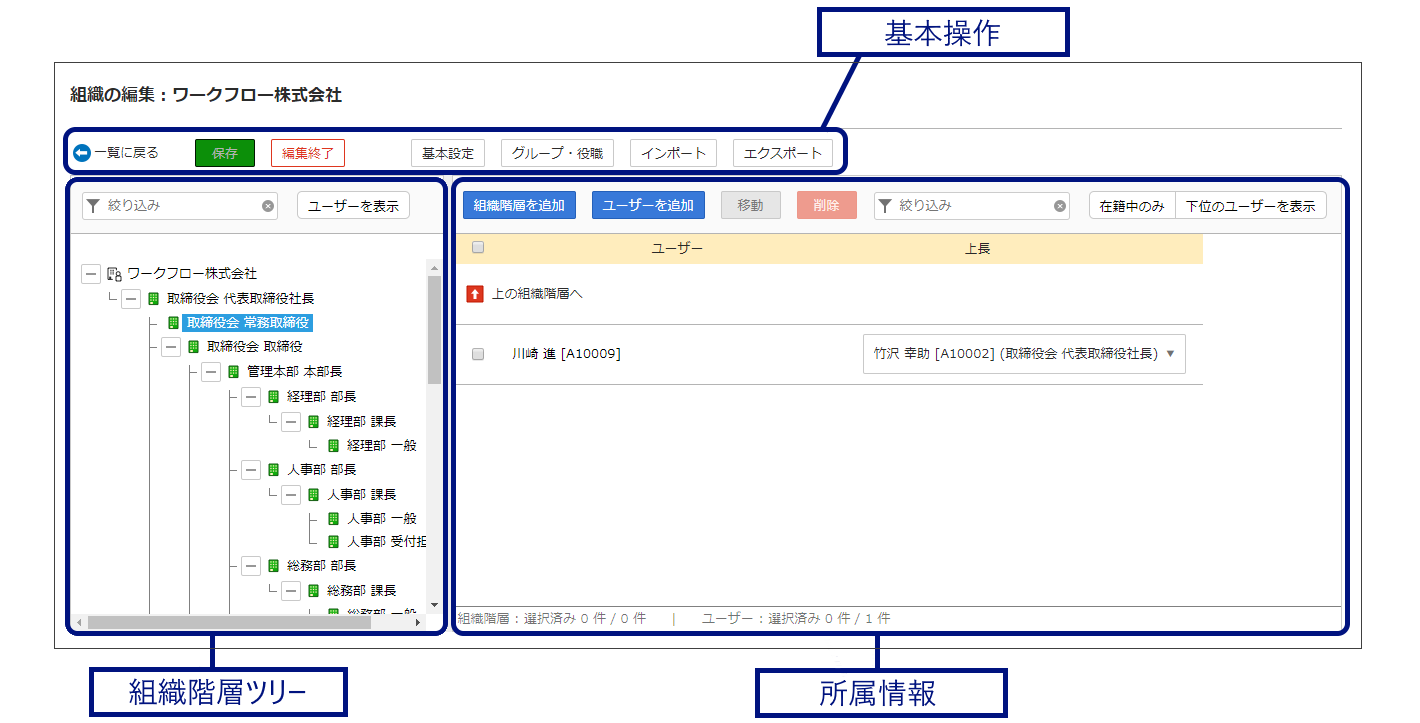Clear the user list filter with x icon
This screenshot has width=1420, height=723.
click(1060, 206)
